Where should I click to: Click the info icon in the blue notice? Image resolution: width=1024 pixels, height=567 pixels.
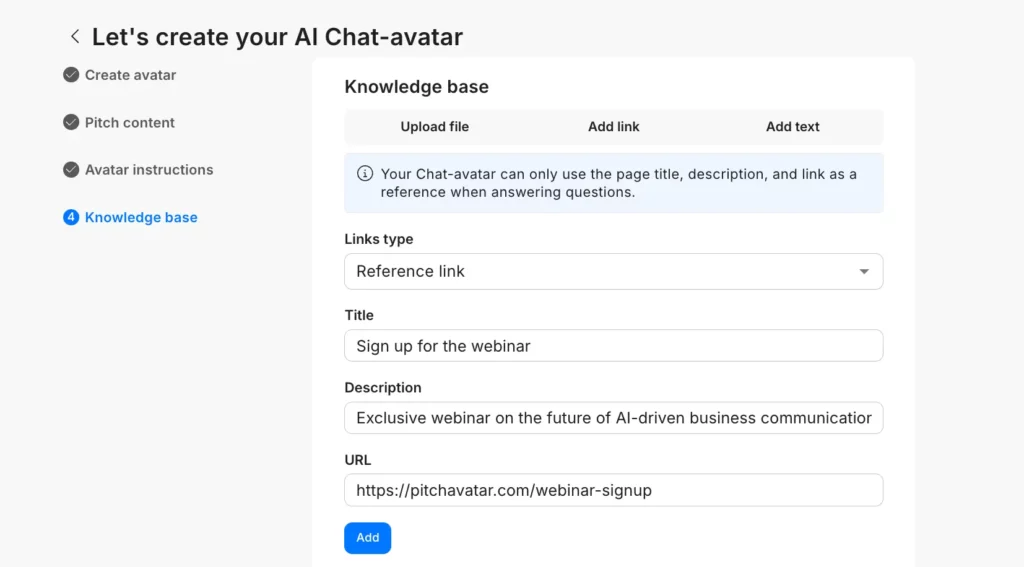[x=365, y=174]
